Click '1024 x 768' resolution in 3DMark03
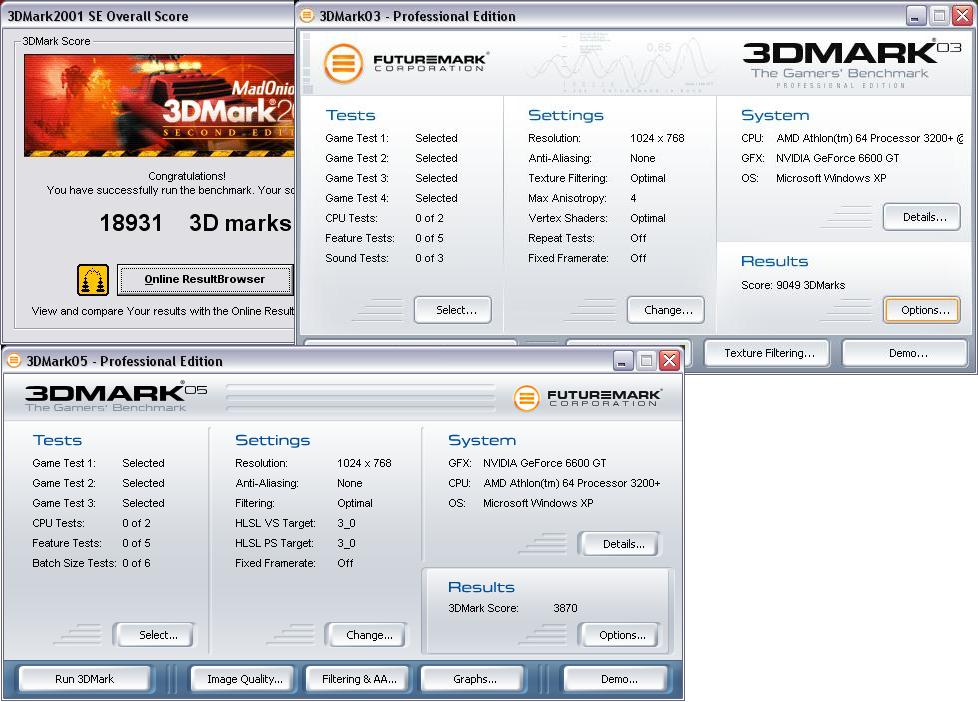Screen dimensions: 978x702 click(x=657, y=138)
